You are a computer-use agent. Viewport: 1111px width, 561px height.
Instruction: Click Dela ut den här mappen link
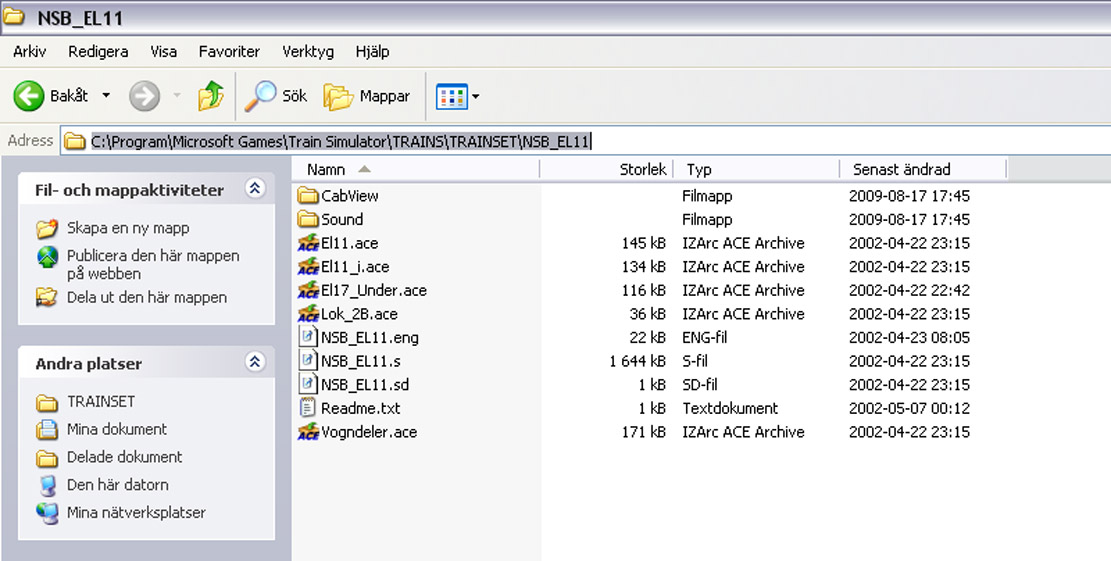pyautogui.click(x=147, y=298)
